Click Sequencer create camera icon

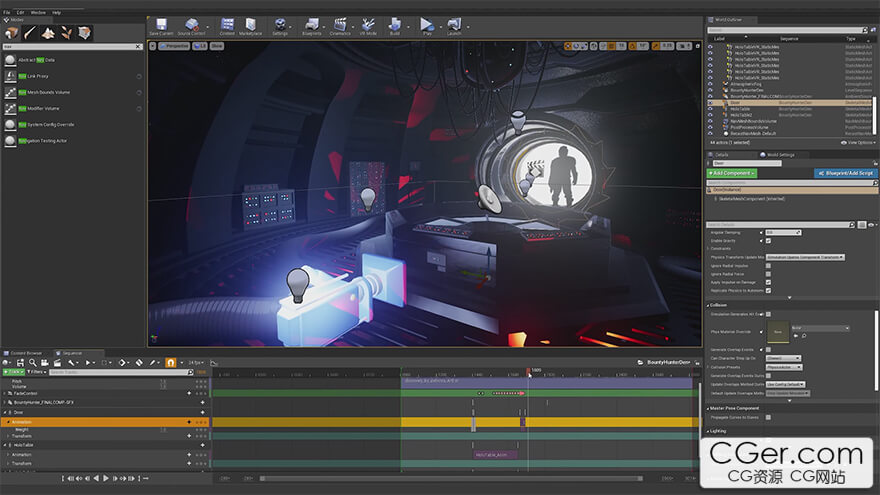45,363
